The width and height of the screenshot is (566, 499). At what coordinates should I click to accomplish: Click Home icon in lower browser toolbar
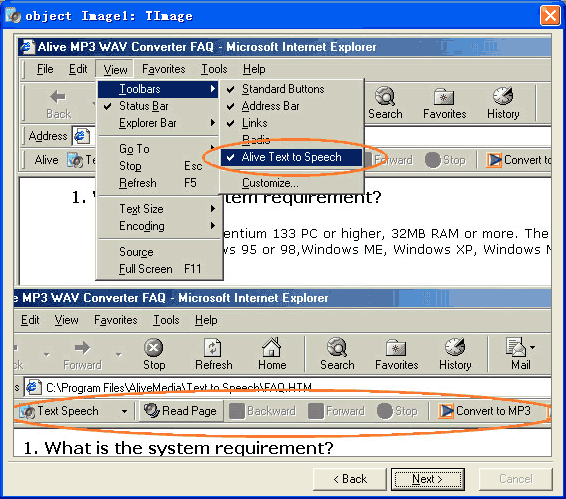[x=272, y=354]
